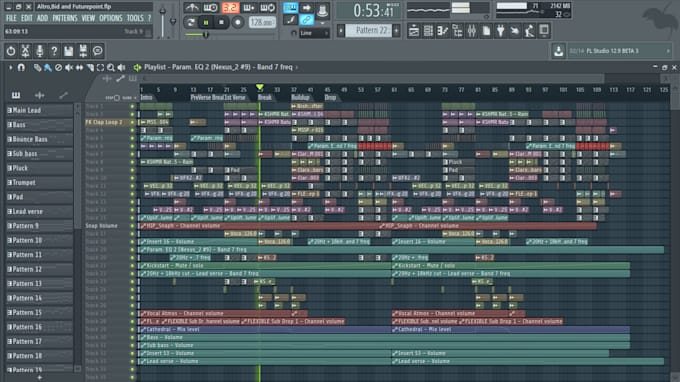Viewport: 680px width, 382px height.
Task: Open help with the question mark icon
Action: (54, 51)
